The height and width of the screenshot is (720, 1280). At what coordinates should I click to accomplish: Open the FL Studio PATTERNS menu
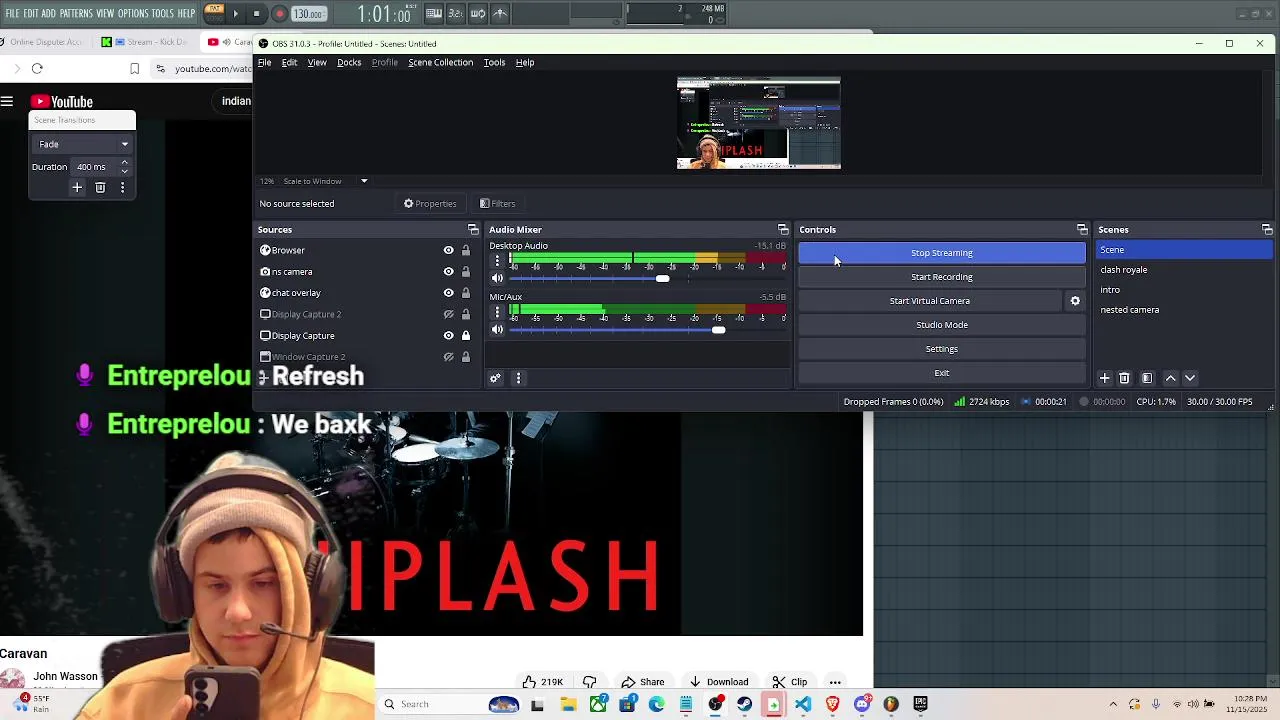pos(76,13)
